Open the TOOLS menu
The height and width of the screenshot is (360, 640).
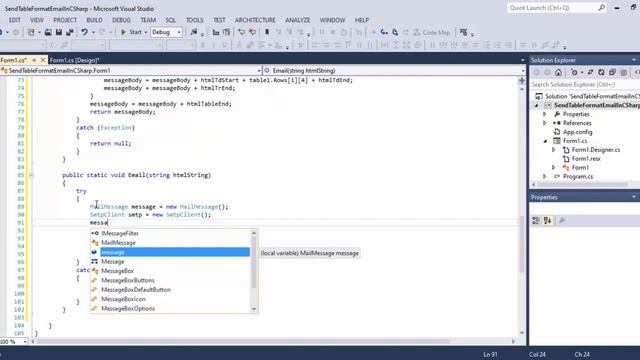(195, 20)
